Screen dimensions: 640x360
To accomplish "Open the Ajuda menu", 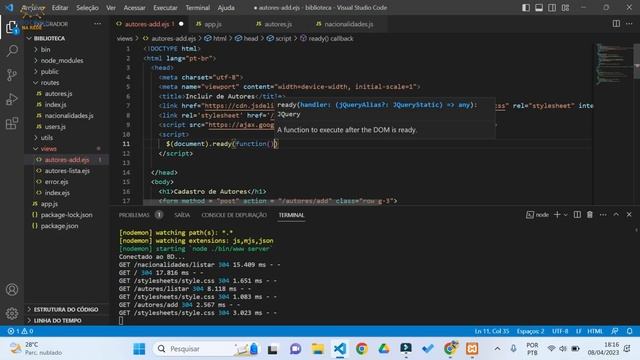I will point(226,8).
